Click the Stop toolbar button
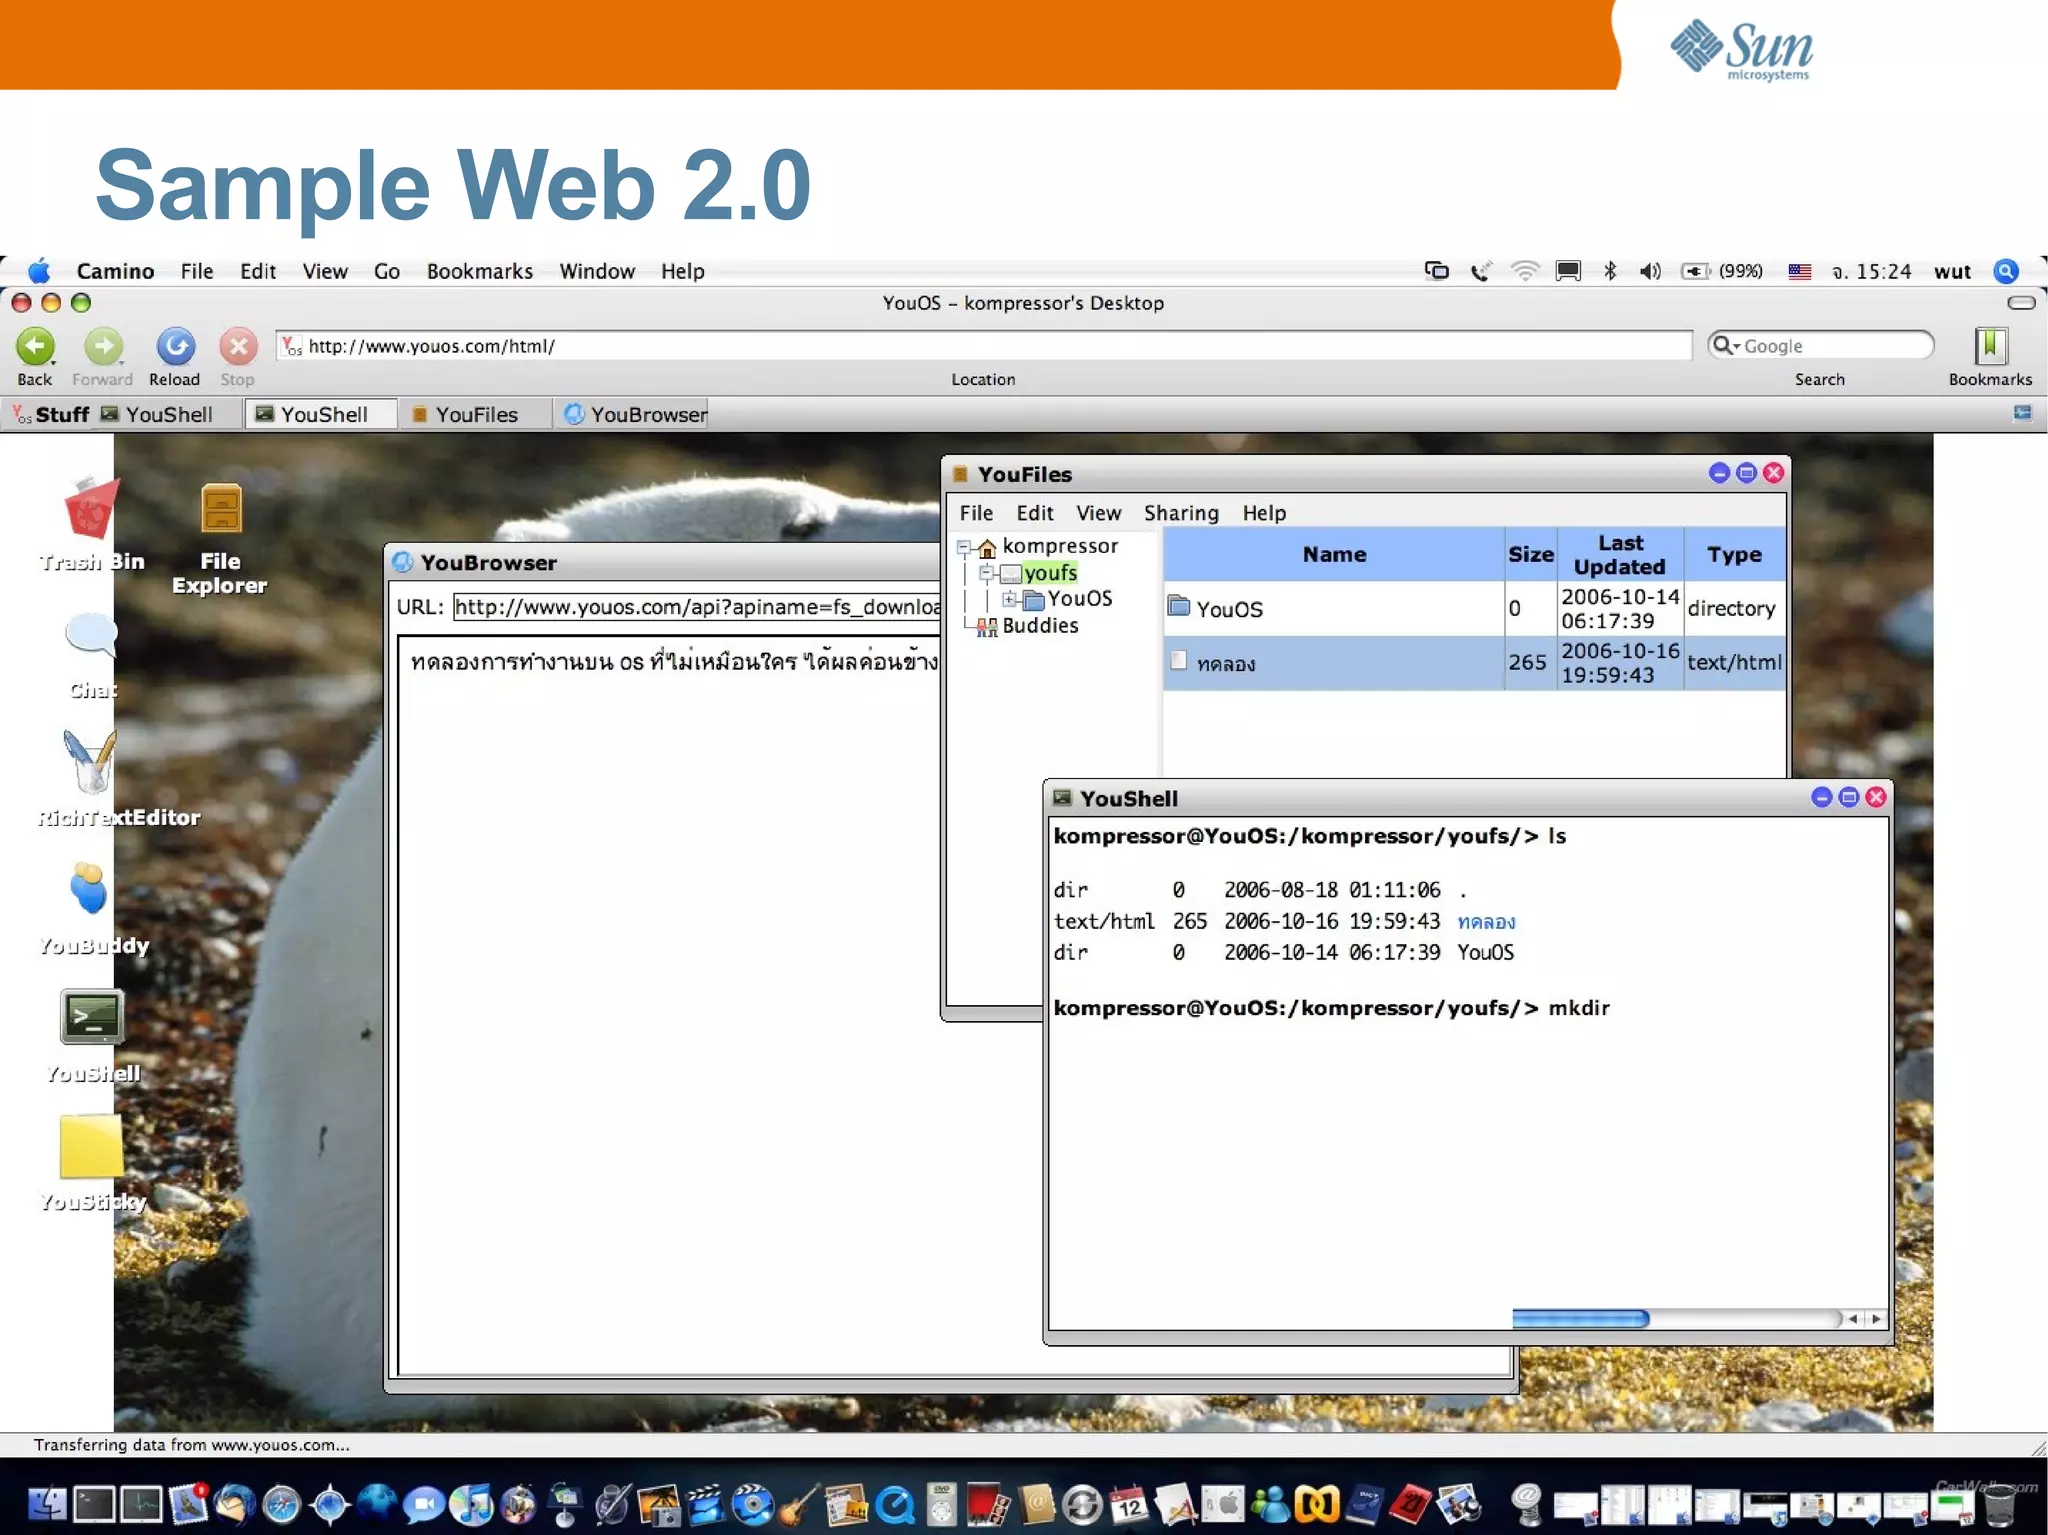This screenshot has height=1535, width=2048. coord(238,347)
